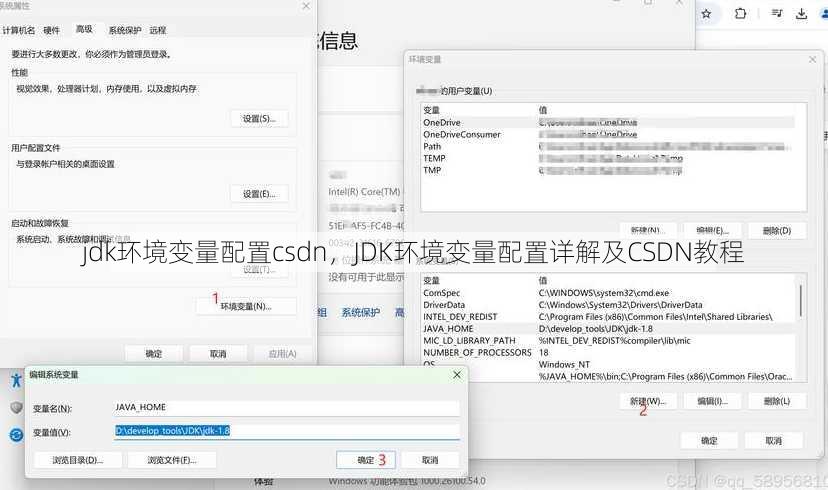The height and width of the screenshot is (490, 828).
Task: Click the 应用(A) button
Action: (283, 354)
